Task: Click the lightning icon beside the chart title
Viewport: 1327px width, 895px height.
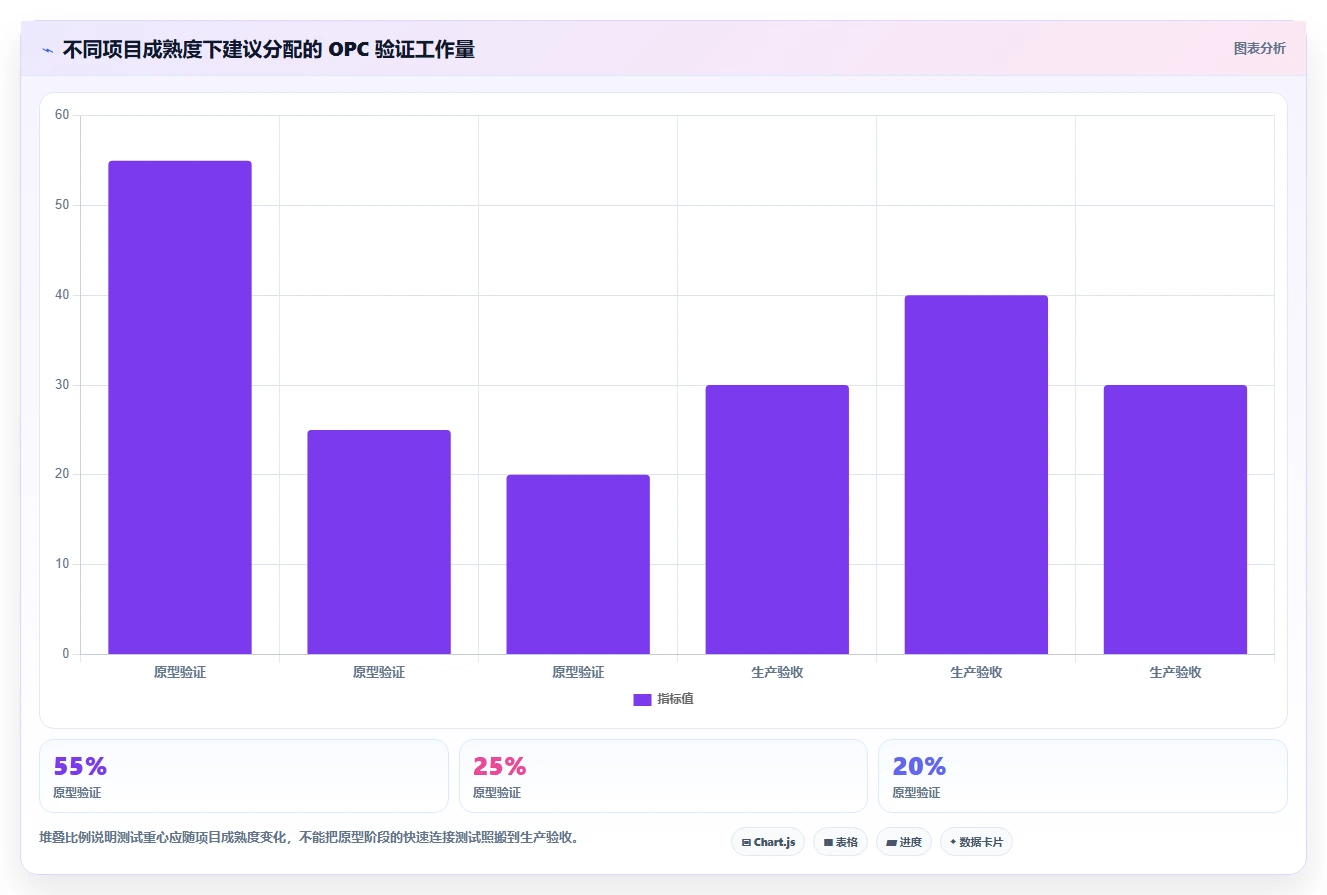Action: point(47,50)
